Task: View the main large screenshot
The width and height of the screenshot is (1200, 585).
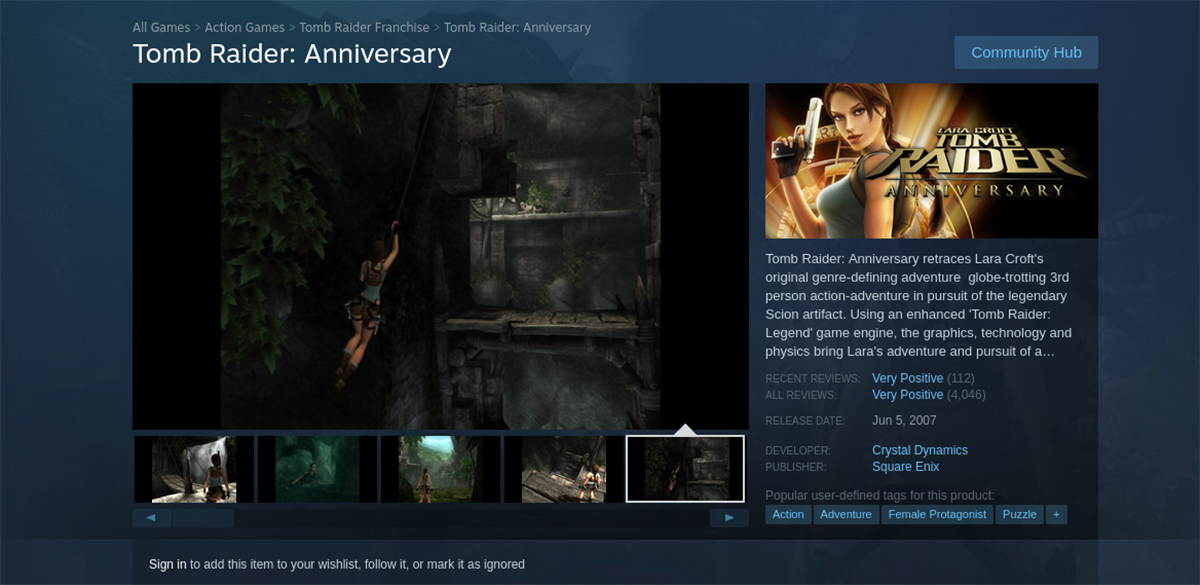Action: [441, 256]
